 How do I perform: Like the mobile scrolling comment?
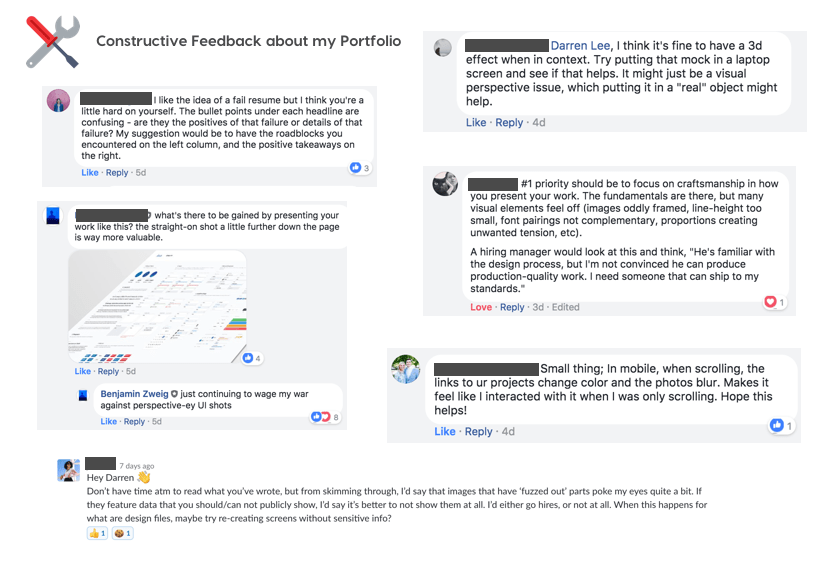445,432
